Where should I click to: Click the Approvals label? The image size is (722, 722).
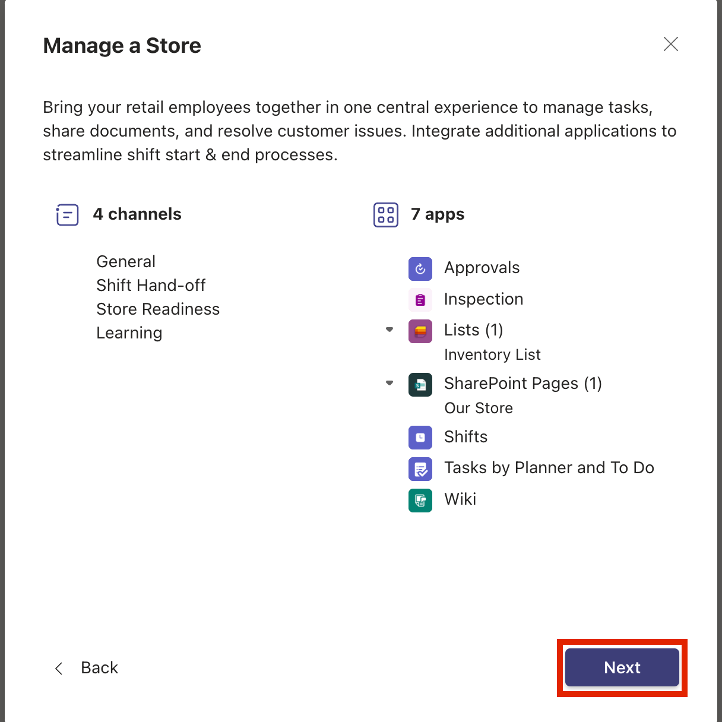[x=482, y=268]
